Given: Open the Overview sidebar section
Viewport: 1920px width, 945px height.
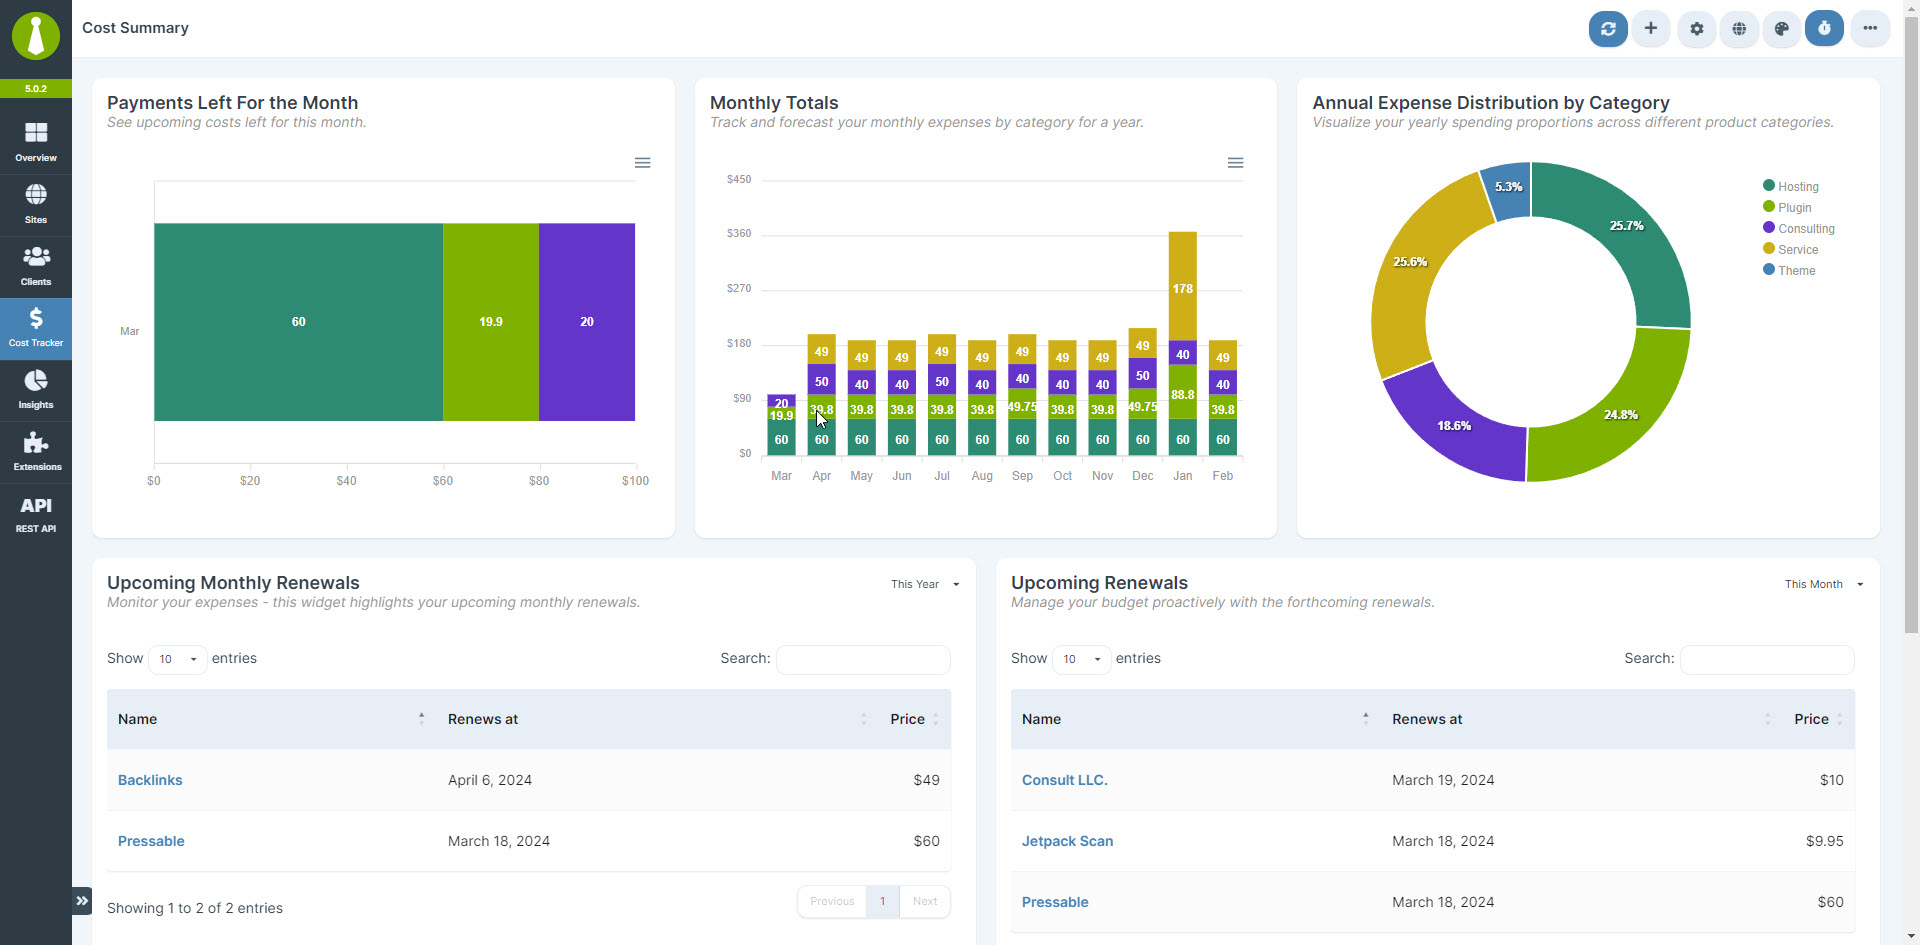Looking at the screenshot, I should (36, 143).
